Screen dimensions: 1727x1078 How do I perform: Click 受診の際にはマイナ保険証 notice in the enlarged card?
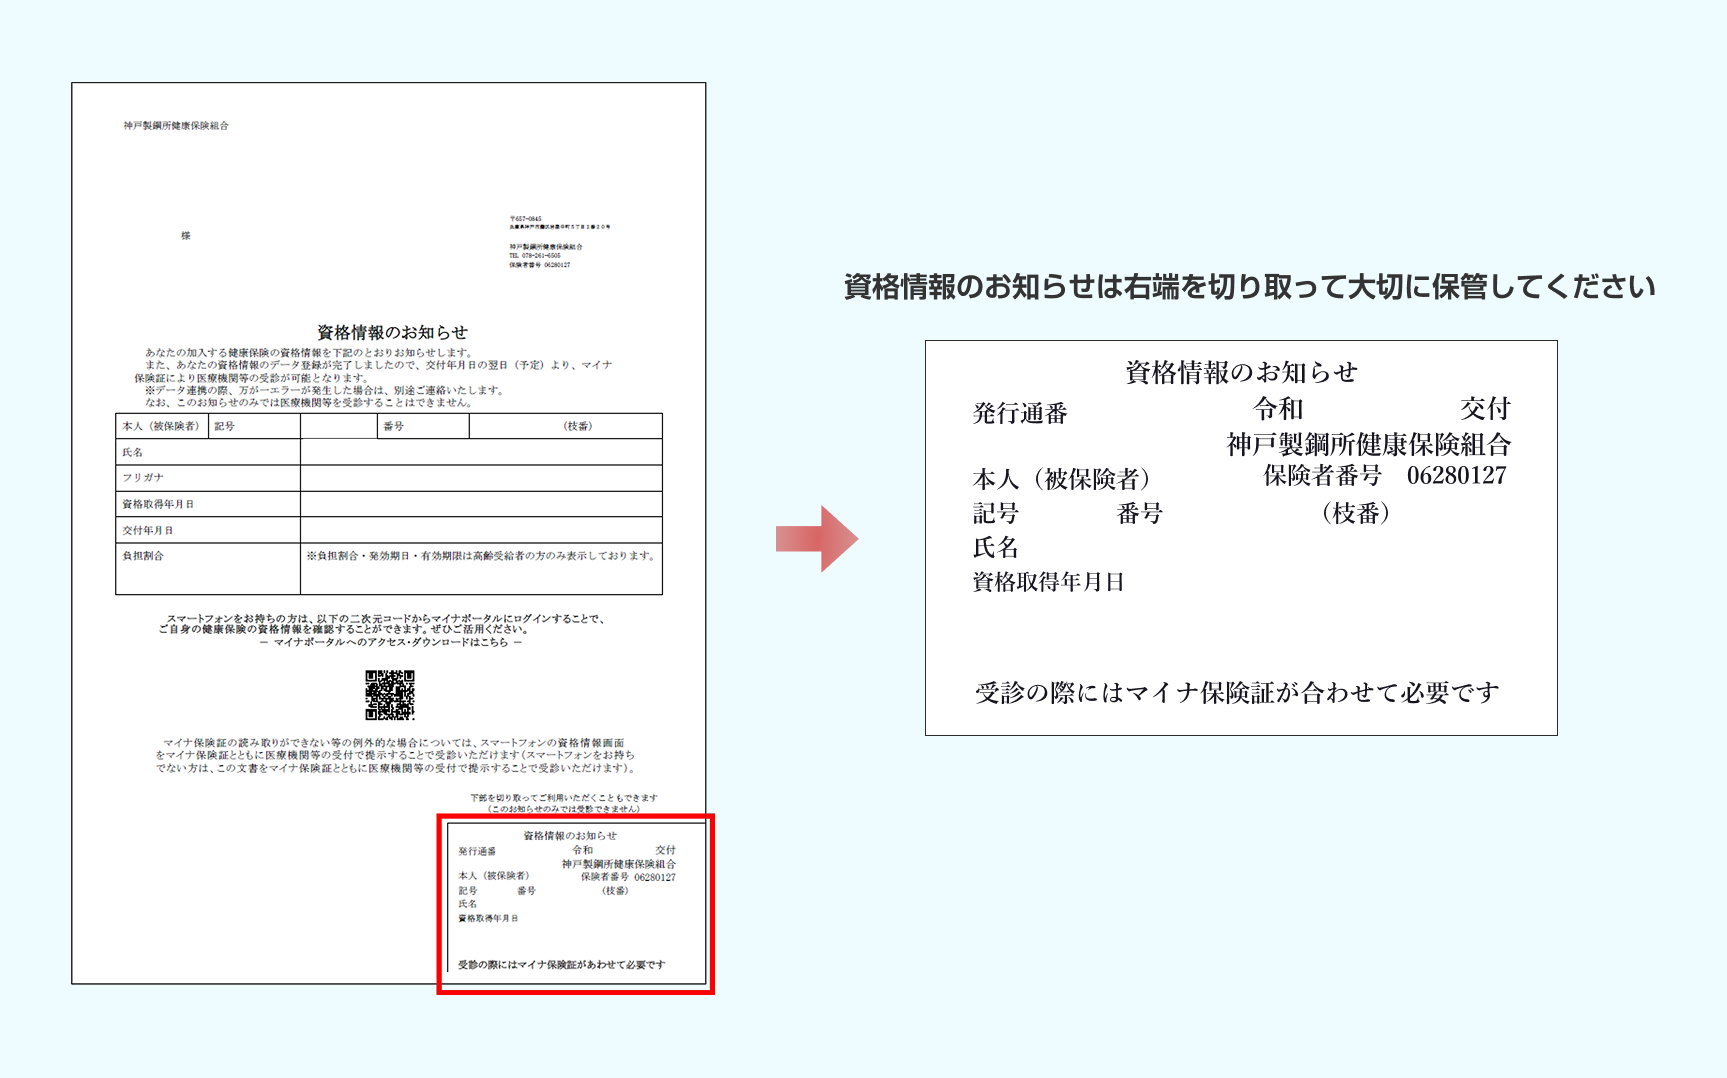tap(1237, 692)
